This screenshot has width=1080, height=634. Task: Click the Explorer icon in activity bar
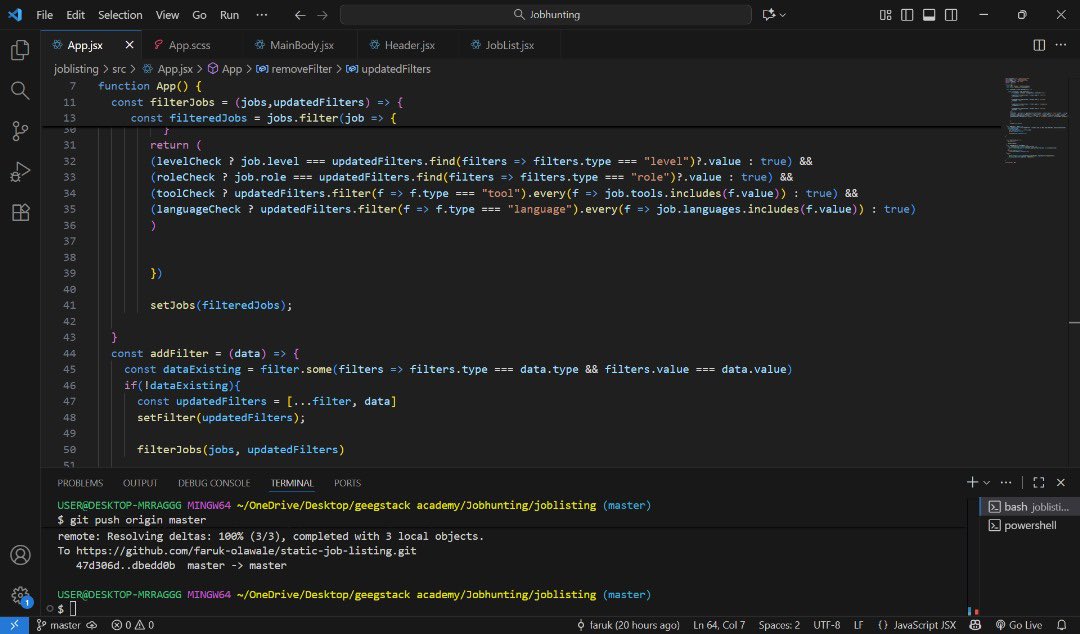pyautogui.click(x=20, y=48)
